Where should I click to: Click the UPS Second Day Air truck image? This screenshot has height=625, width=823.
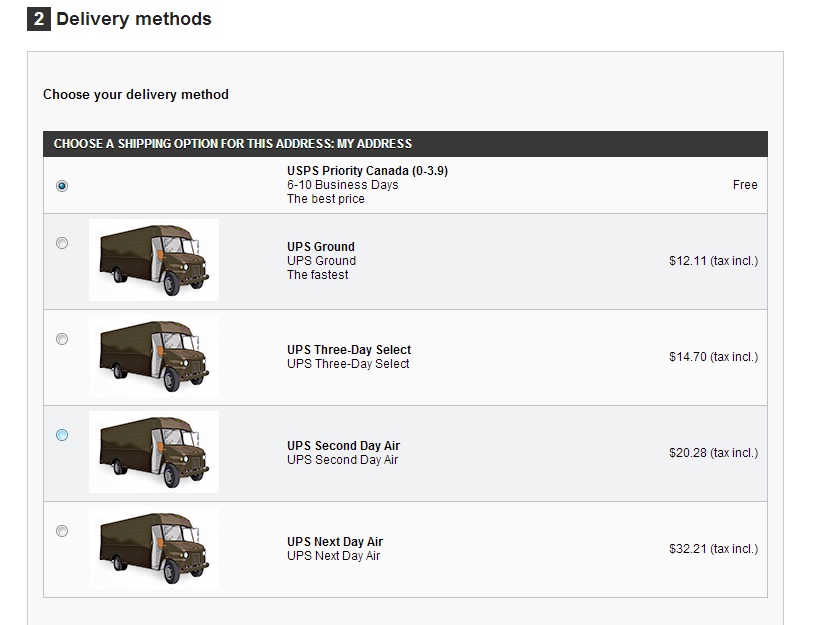pyautogui.click(x=153, y=452)
